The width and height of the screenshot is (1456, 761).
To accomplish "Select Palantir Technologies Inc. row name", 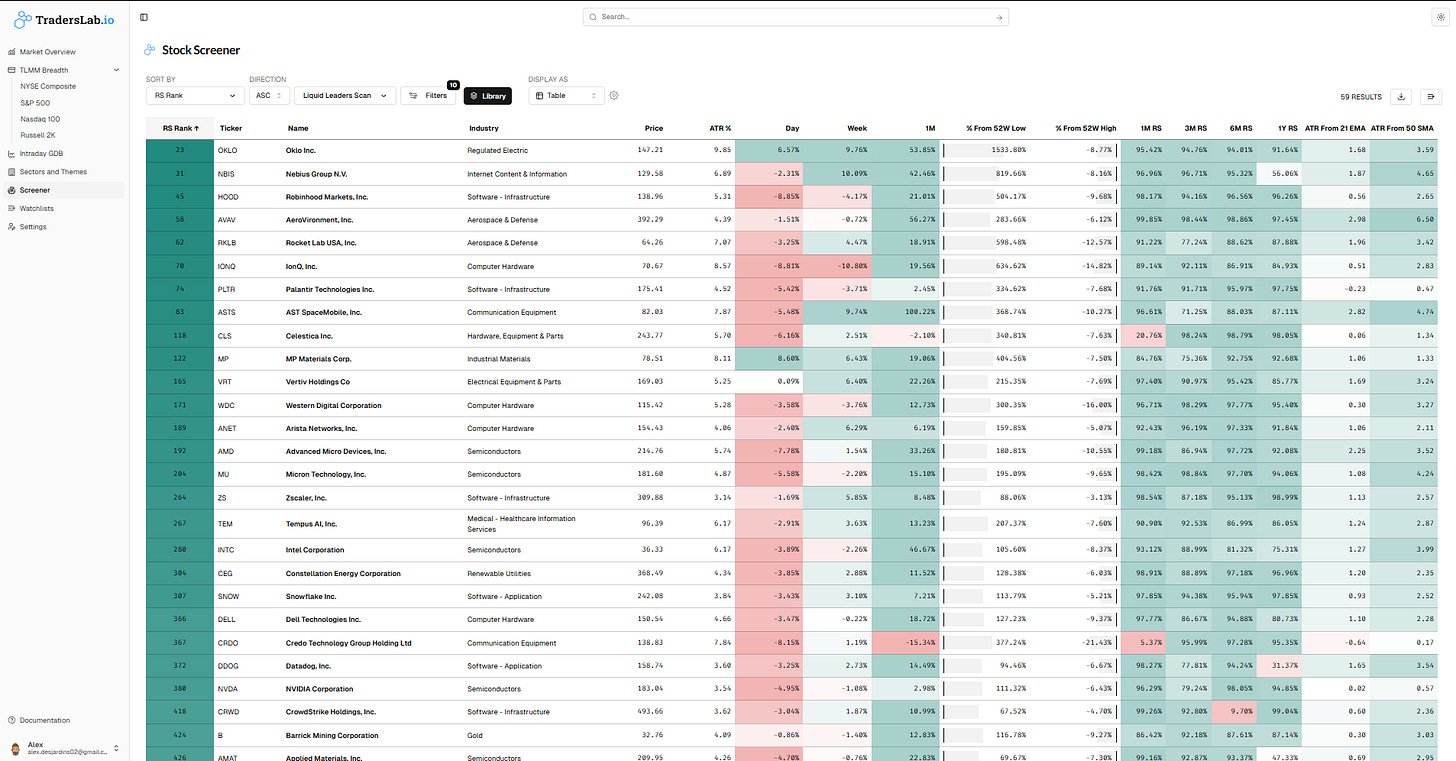I will point(330,289).
